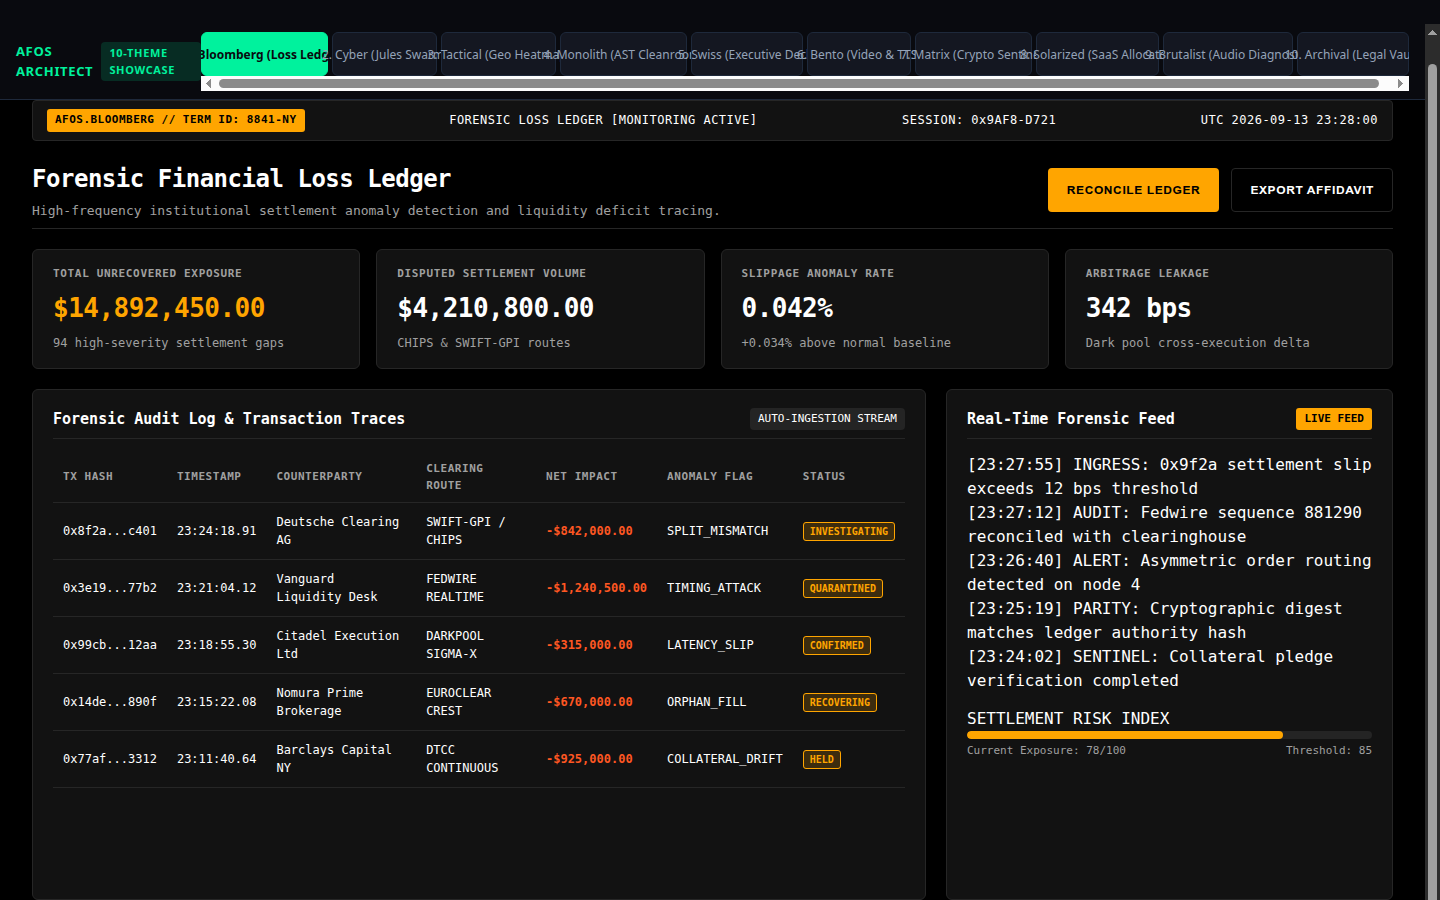Click the -$315,000.00 net impact value

point(589,645)
